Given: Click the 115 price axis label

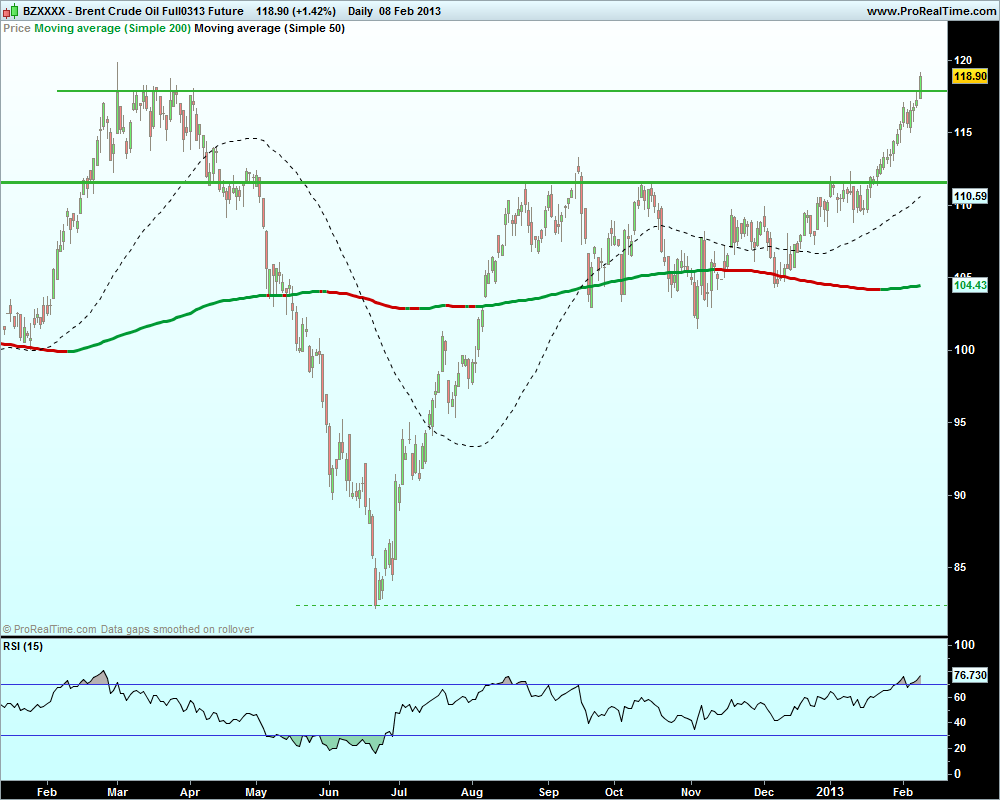Looking at the screenshot, I should (963, 132).
